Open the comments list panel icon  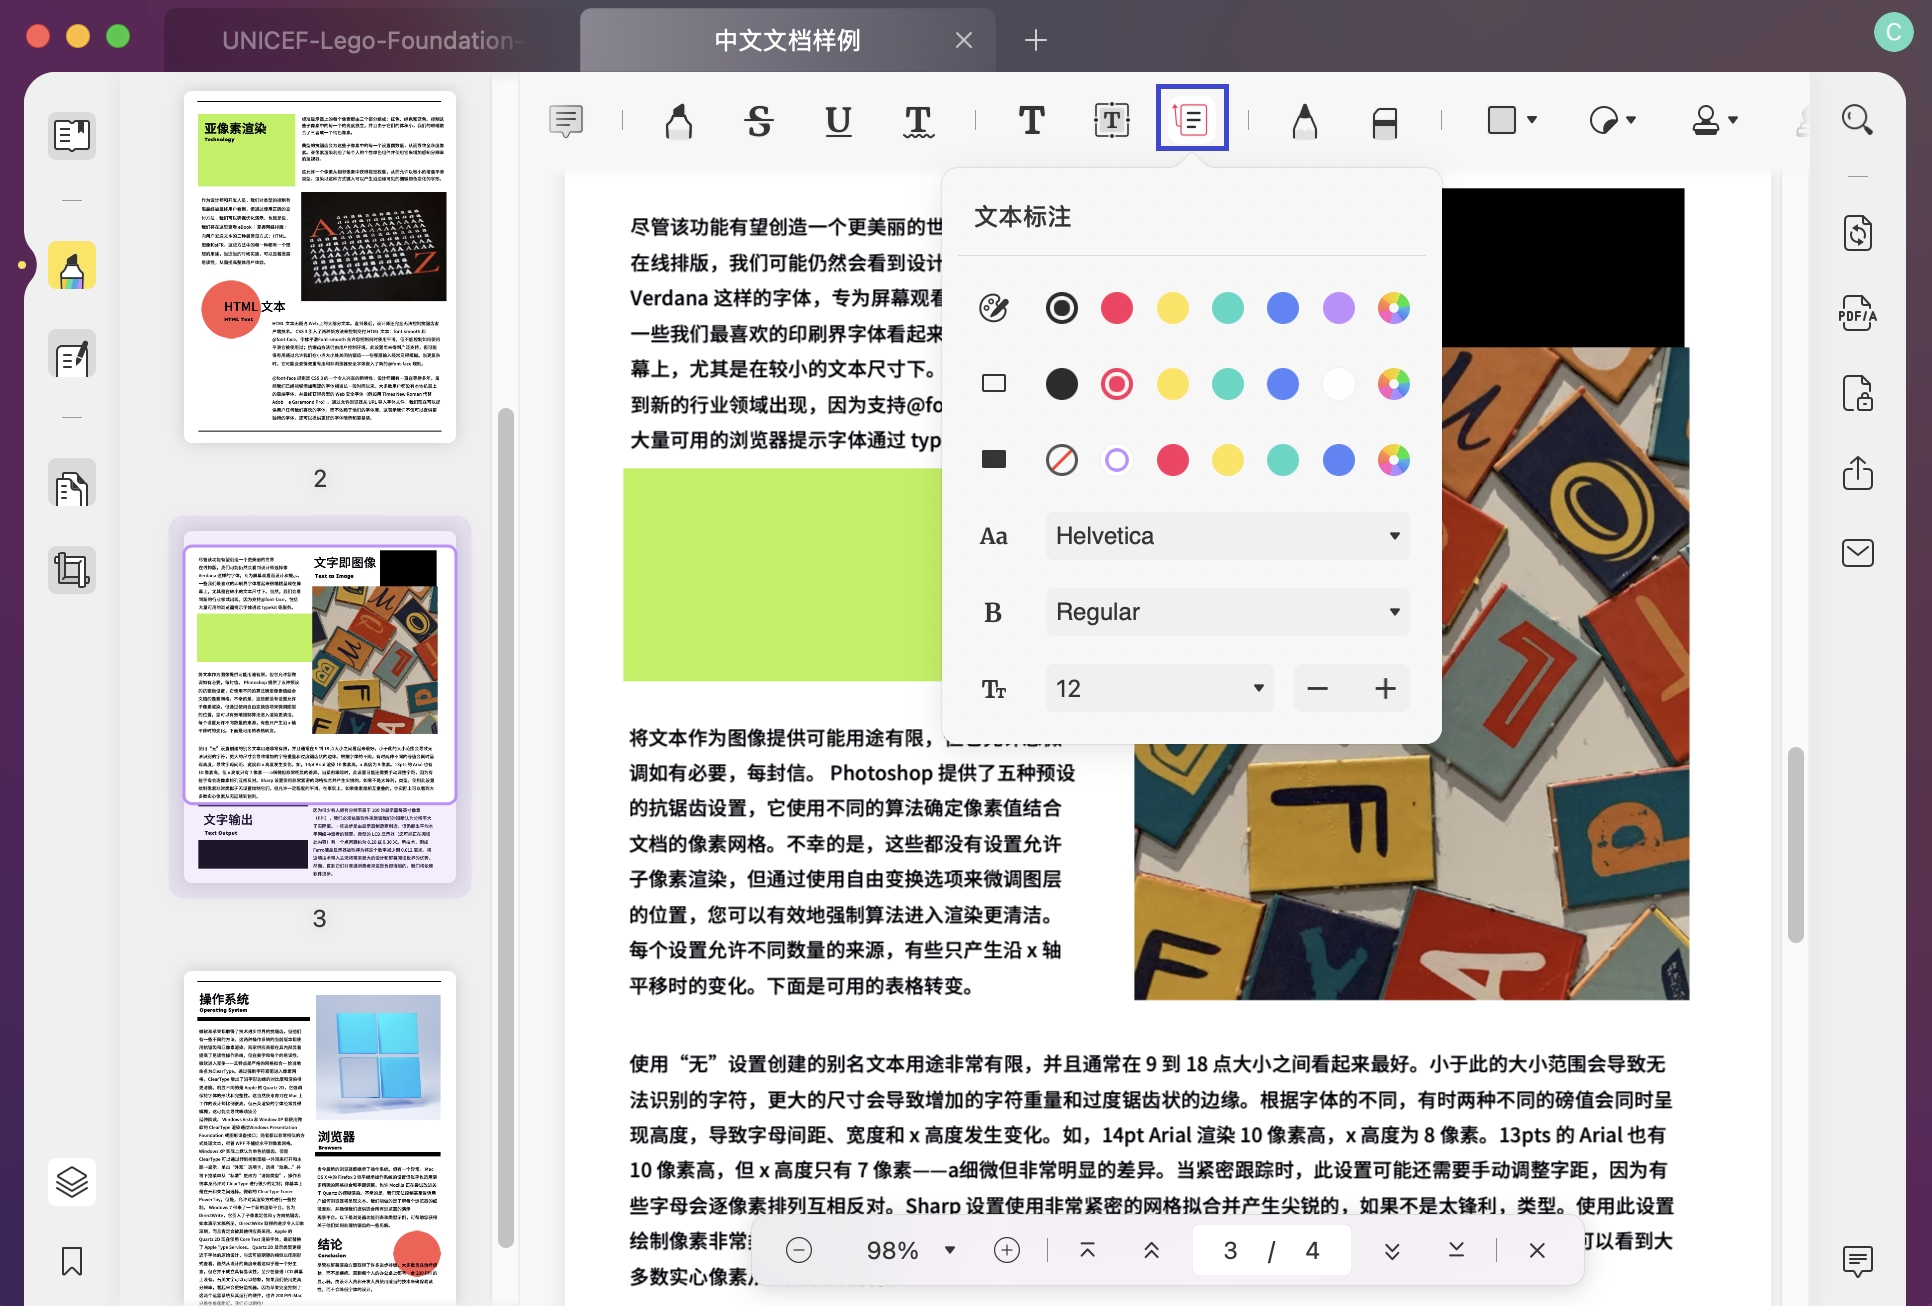pos(1857,1261)
